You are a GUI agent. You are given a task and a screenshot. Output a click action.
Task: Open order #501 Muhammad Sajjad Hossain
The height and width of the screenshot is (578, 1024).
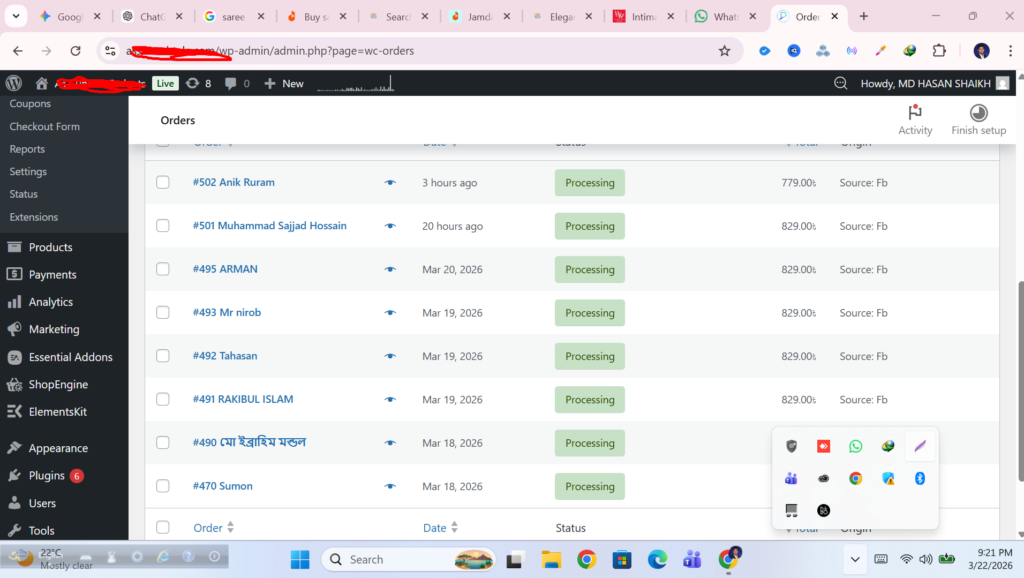tap(272, 226)
